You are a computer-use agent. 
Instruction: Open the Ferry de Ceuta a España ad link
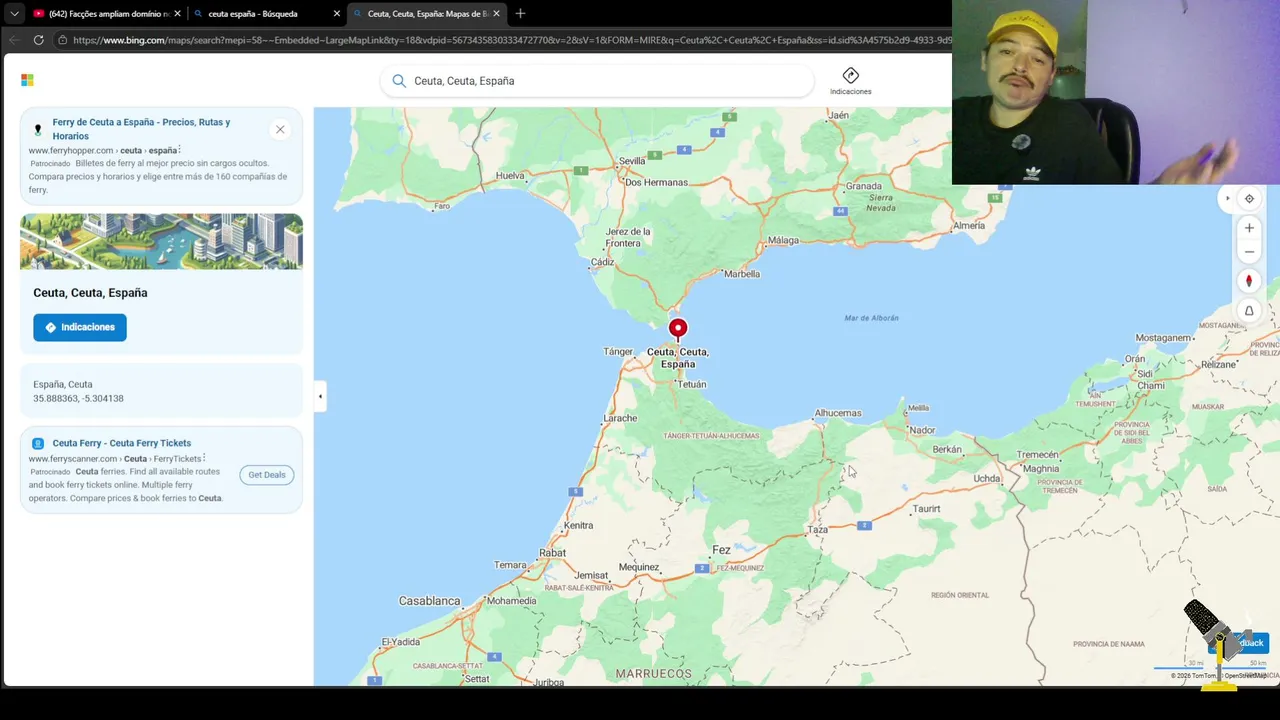pyautogui.click(x=141, y=129)
